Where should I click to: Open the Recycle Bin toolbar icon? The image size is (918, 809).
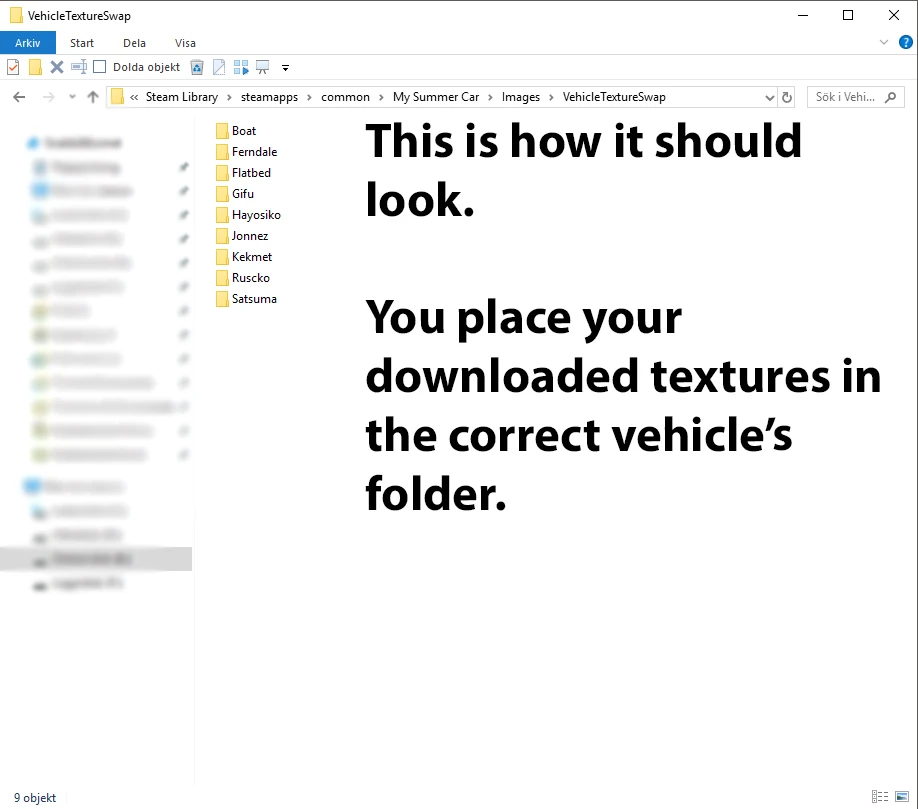click(x=197, y=67)
